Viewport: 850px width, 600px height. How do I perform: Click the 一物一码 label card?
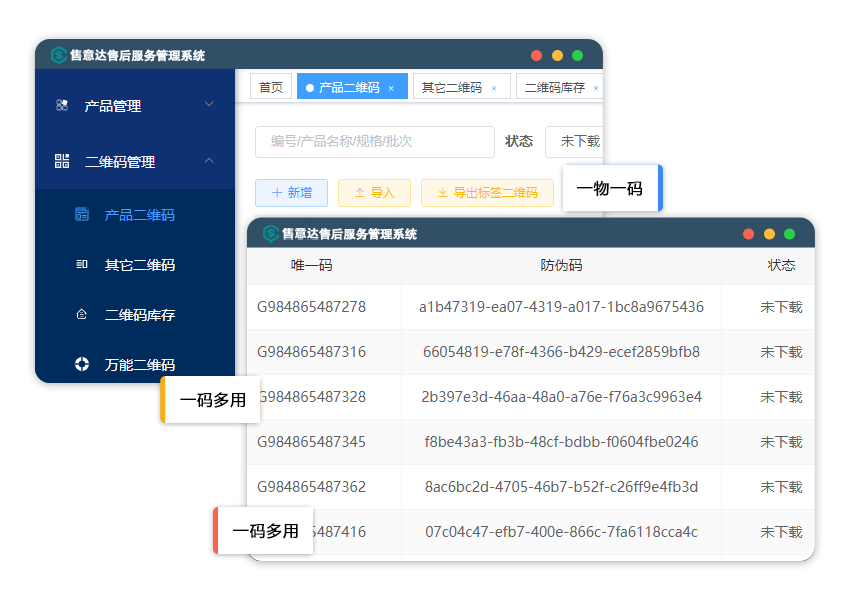tap(613, 188)
